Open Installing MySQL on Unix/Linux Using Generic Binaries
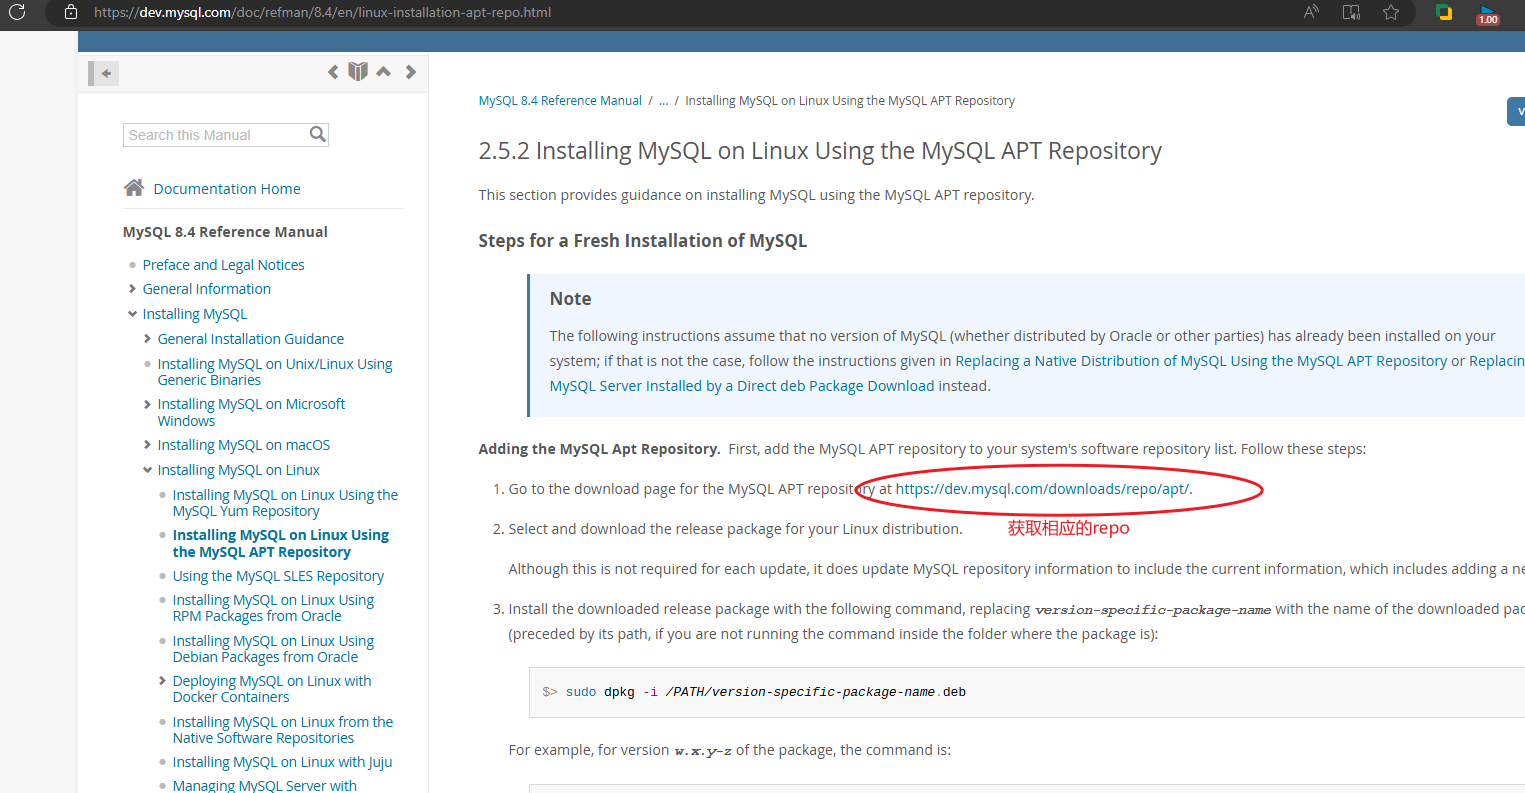 tap(275, 372)
